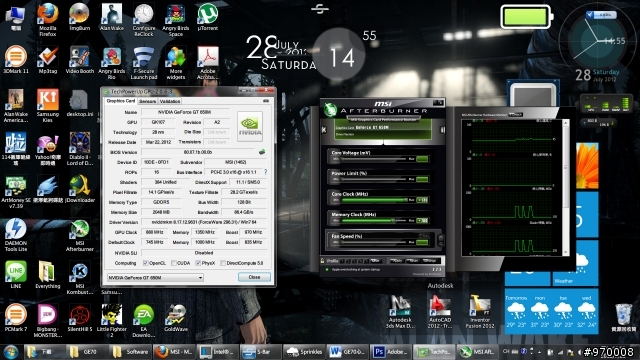Toggle Apply overclocking at system startup
640x360 pixels.
[x=327, y=269]
